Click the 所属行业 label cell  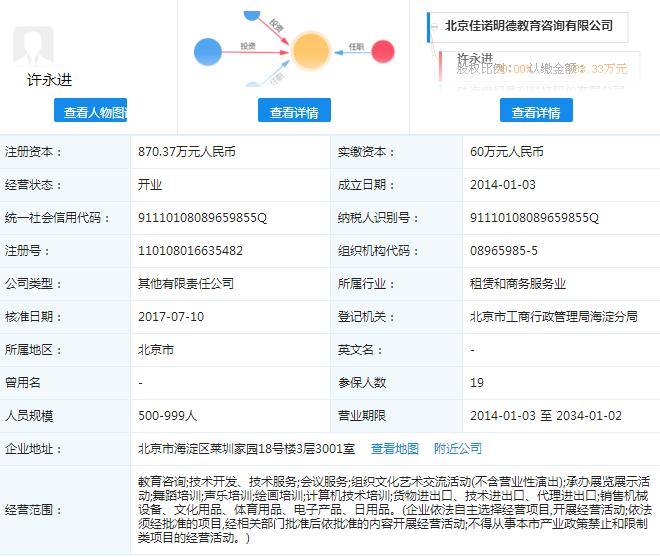tap(397, 284)
